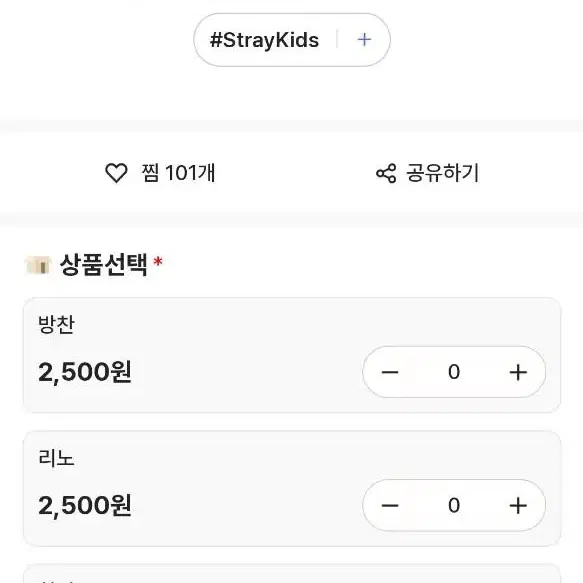Click the 방찬 2,500원 price
583x583 pixels.
[85, 372]
